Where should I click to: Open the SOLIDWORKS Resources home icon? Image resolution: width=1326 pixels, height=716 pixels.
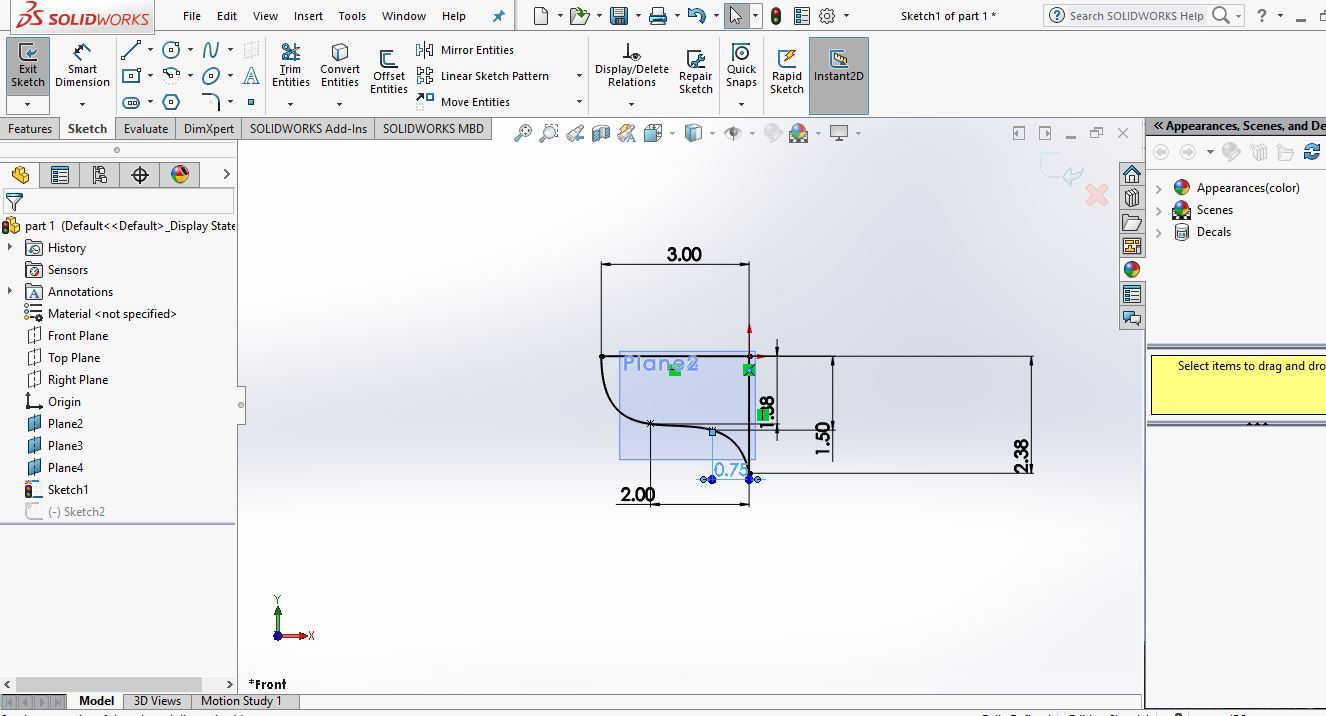(1131, 174)
